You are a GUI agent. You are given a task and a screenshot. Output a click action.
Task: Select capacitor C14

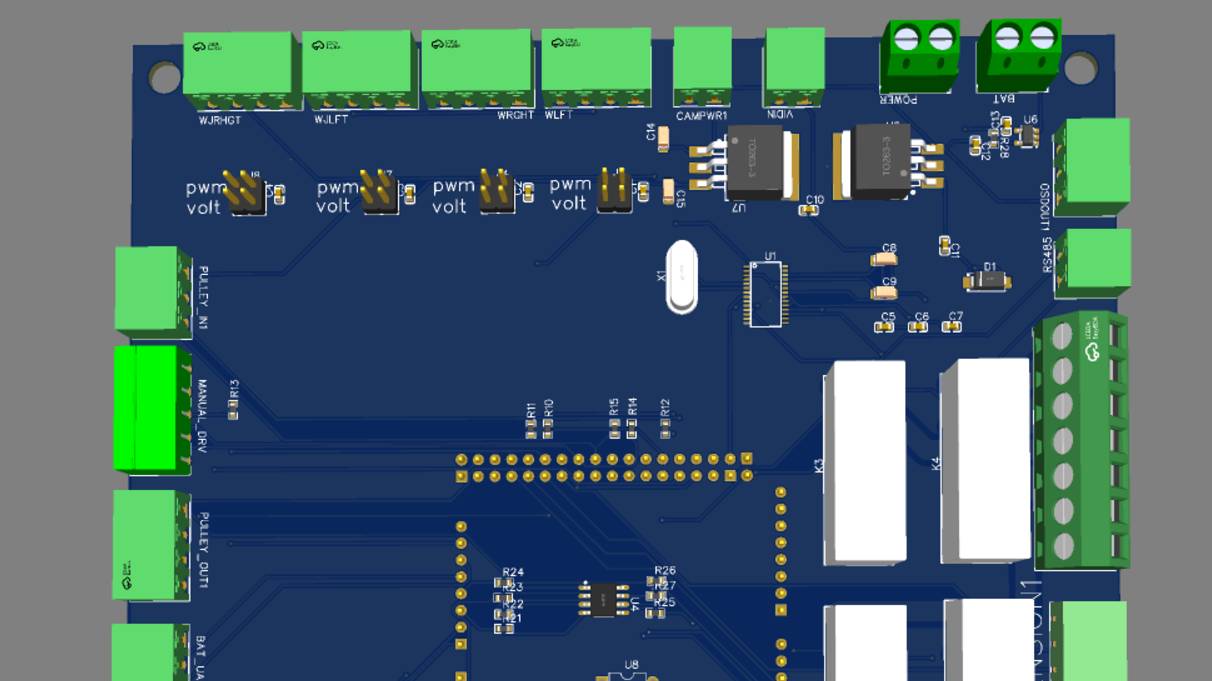(x=662, y=138)
